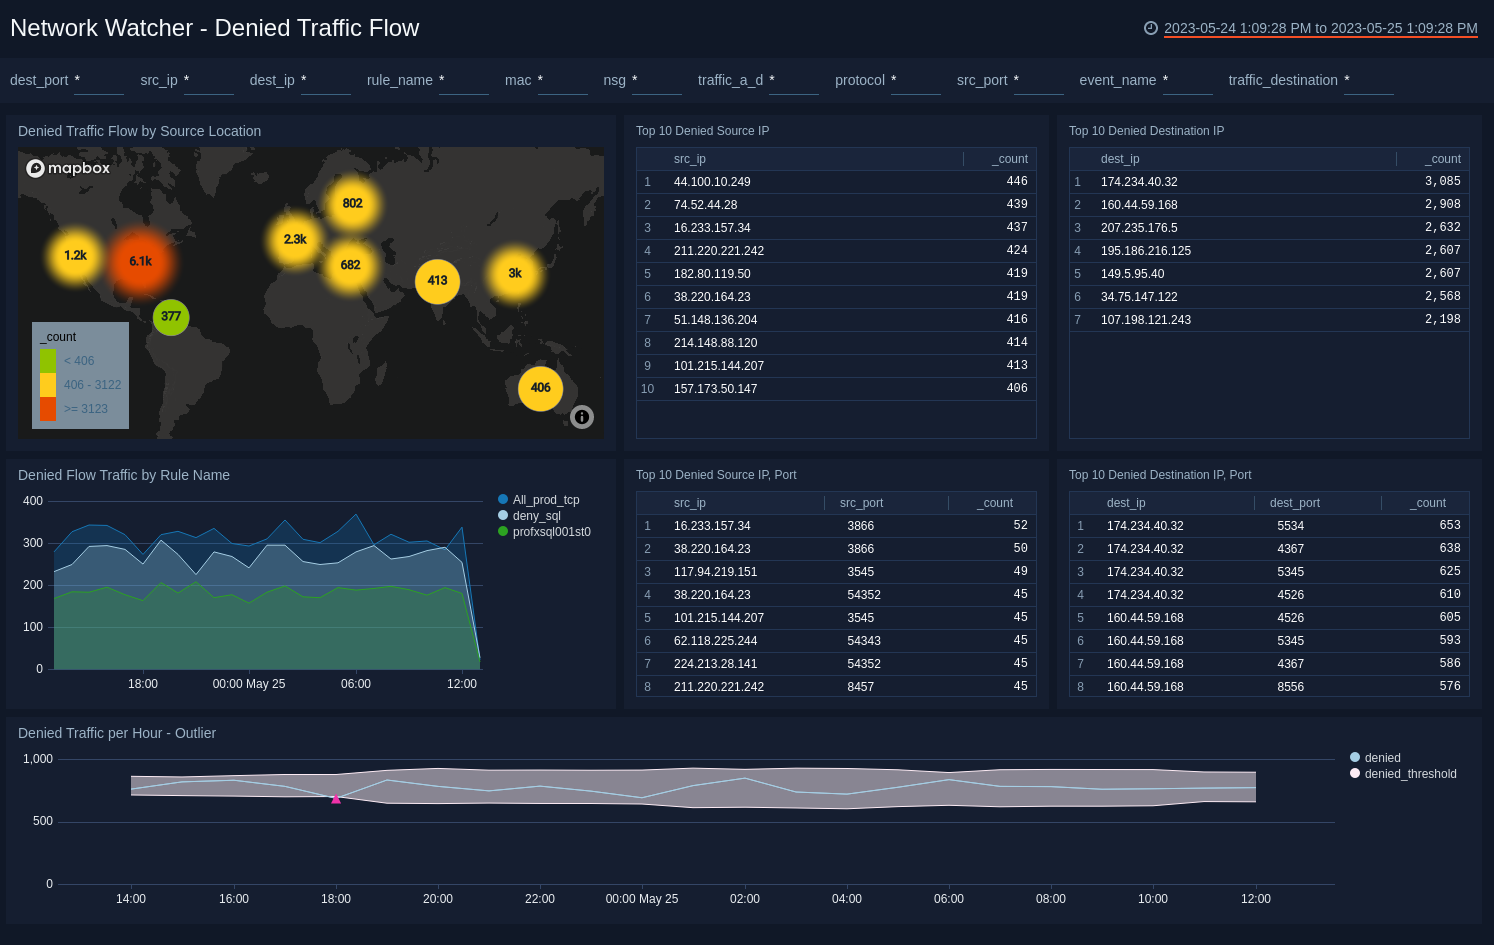The image size is (1494, 945).
Task: Click the mapbox logo on the map
Action: [68, 168]
